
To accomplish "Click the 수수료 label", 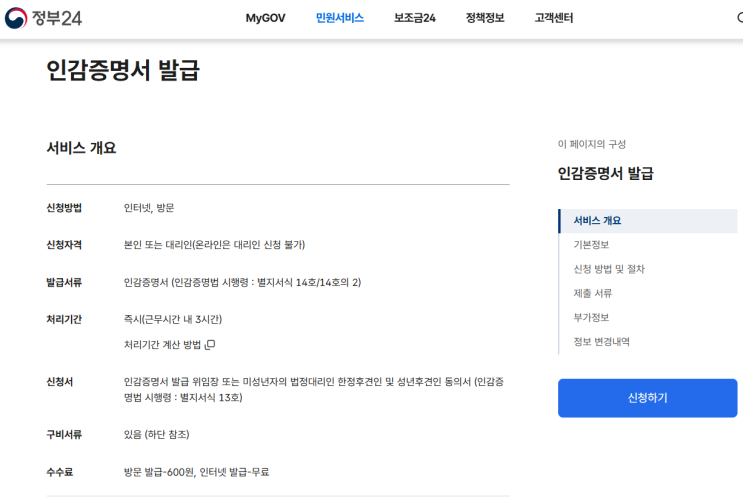I will click(x=60, y=472).
